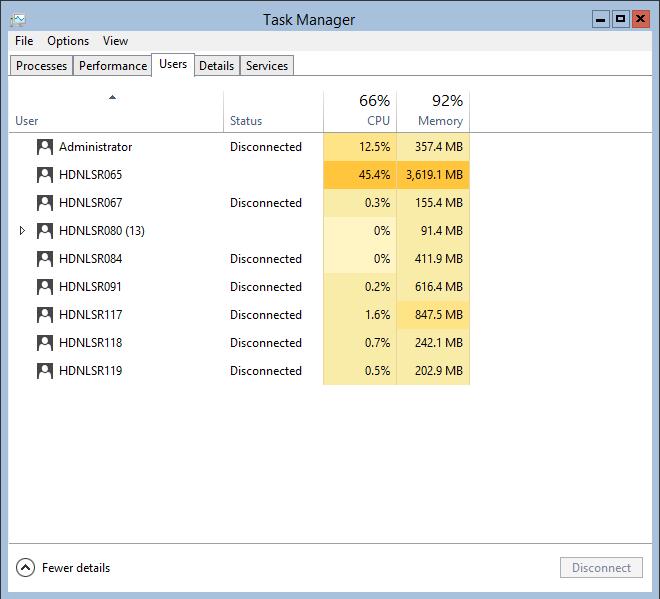This screenshot has width=660, height=599.
Task: Click the HDNLSR119 user avatar icon
Action: [x=44, y=371]
